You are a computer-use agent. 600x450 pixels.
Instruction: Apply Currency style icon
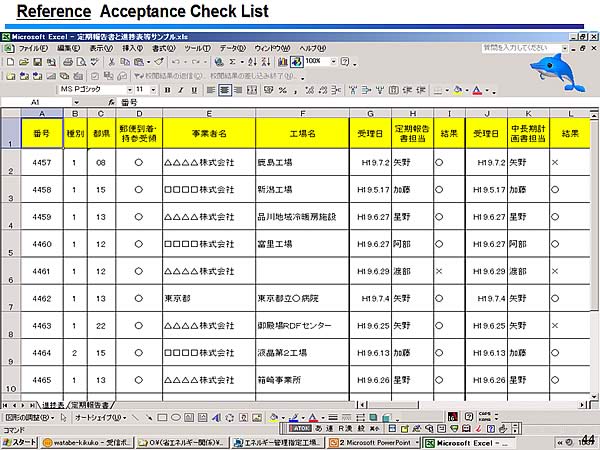tap(269, 90)
